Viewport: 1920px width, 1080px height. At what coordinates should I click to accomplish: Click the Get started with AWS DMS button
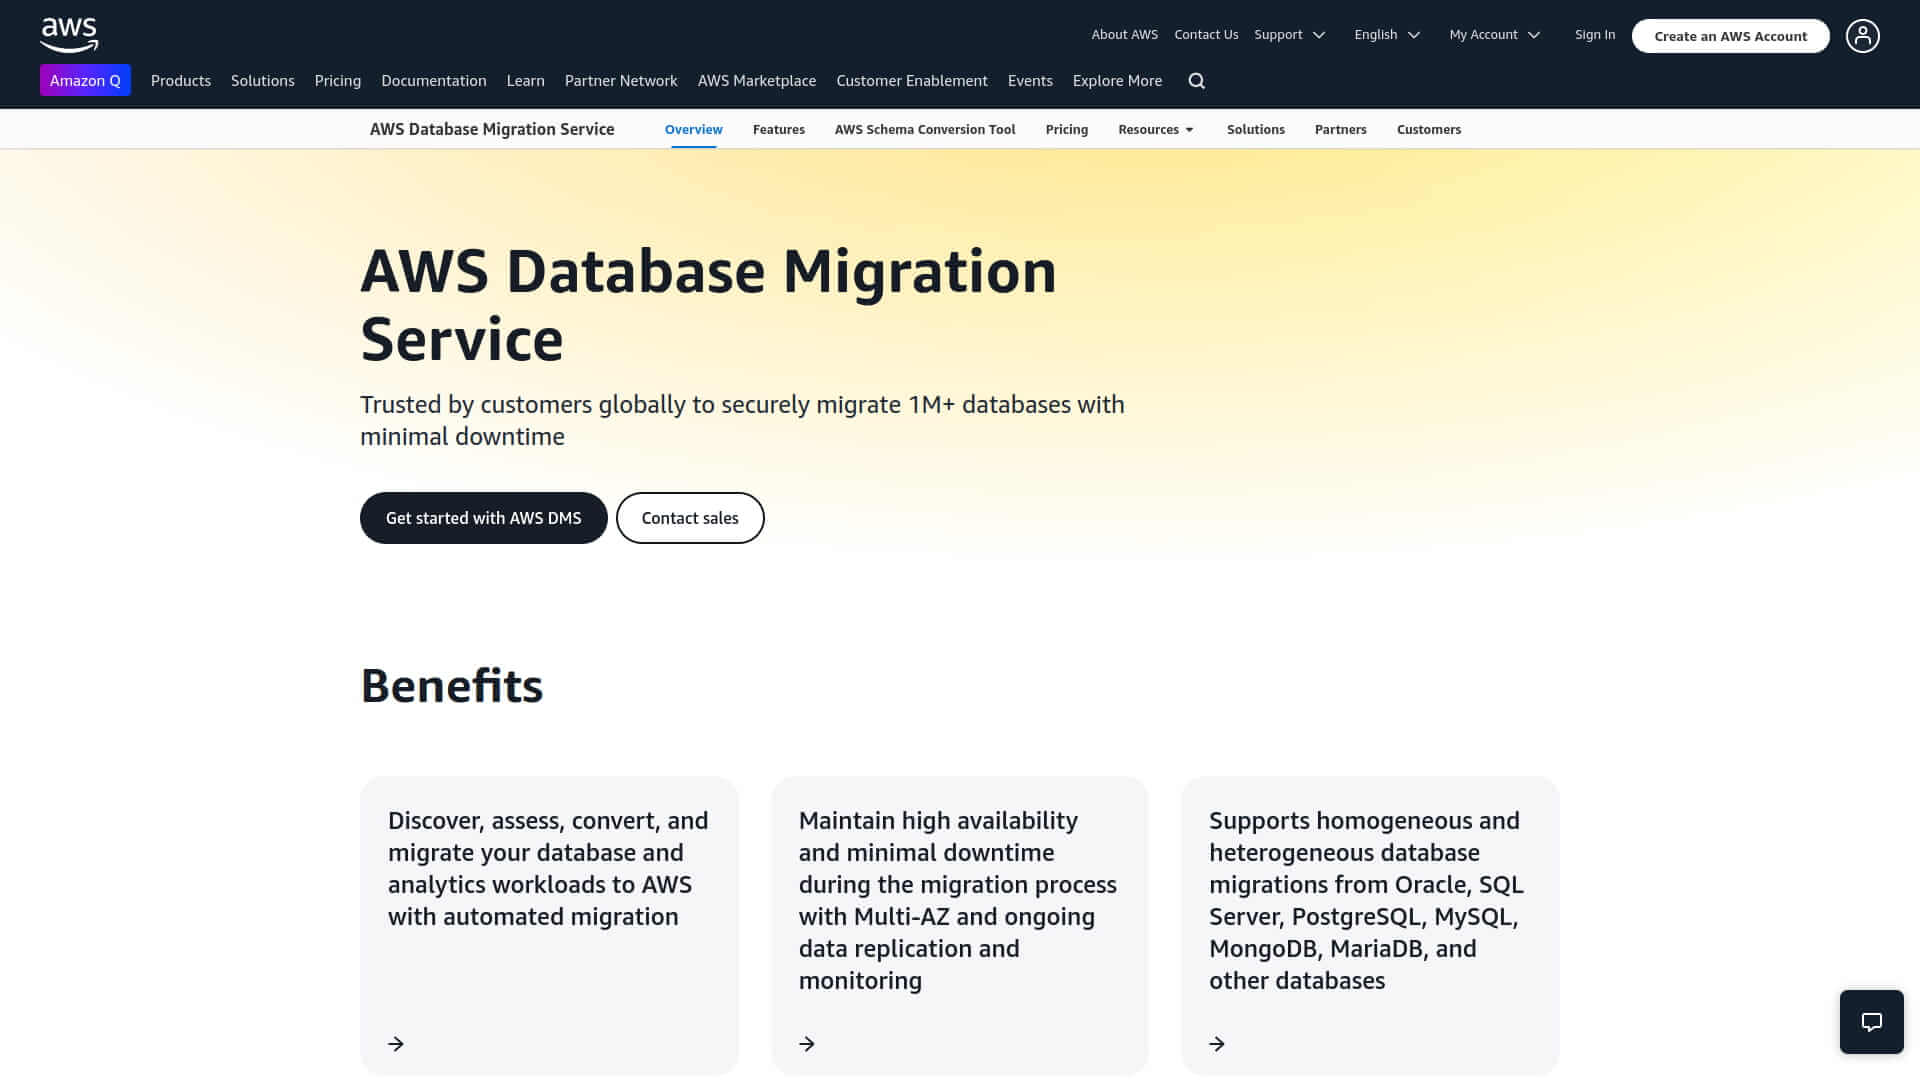pyautogui.click(x=484, y=517)
